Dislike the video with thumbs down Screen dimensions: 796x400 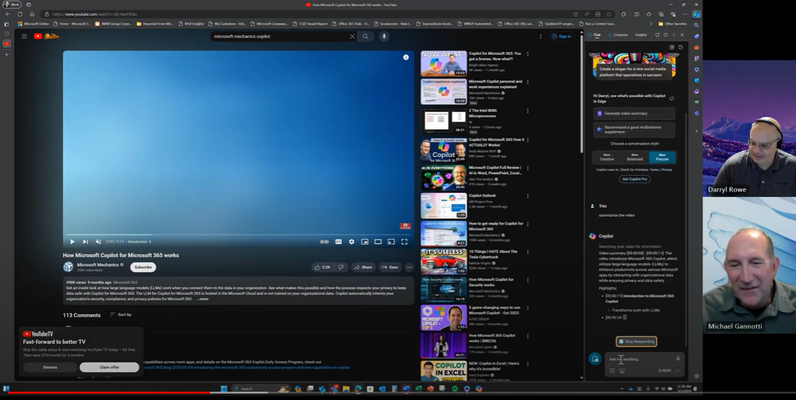[341, 267]
